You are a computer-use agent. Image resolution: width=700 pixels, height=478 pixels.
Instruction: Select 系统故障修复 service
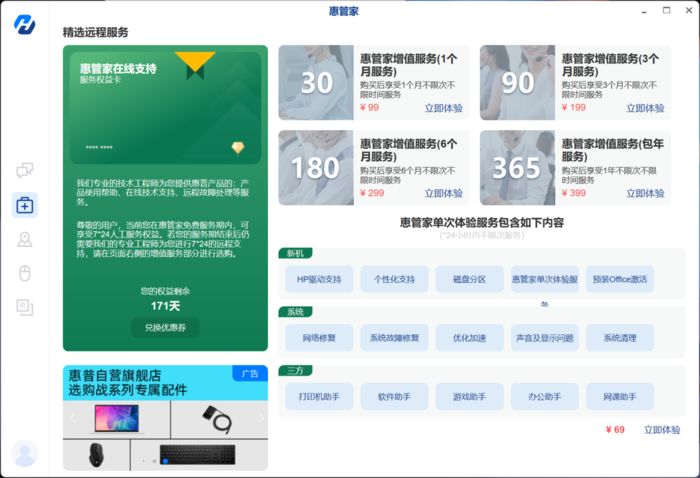394,338
